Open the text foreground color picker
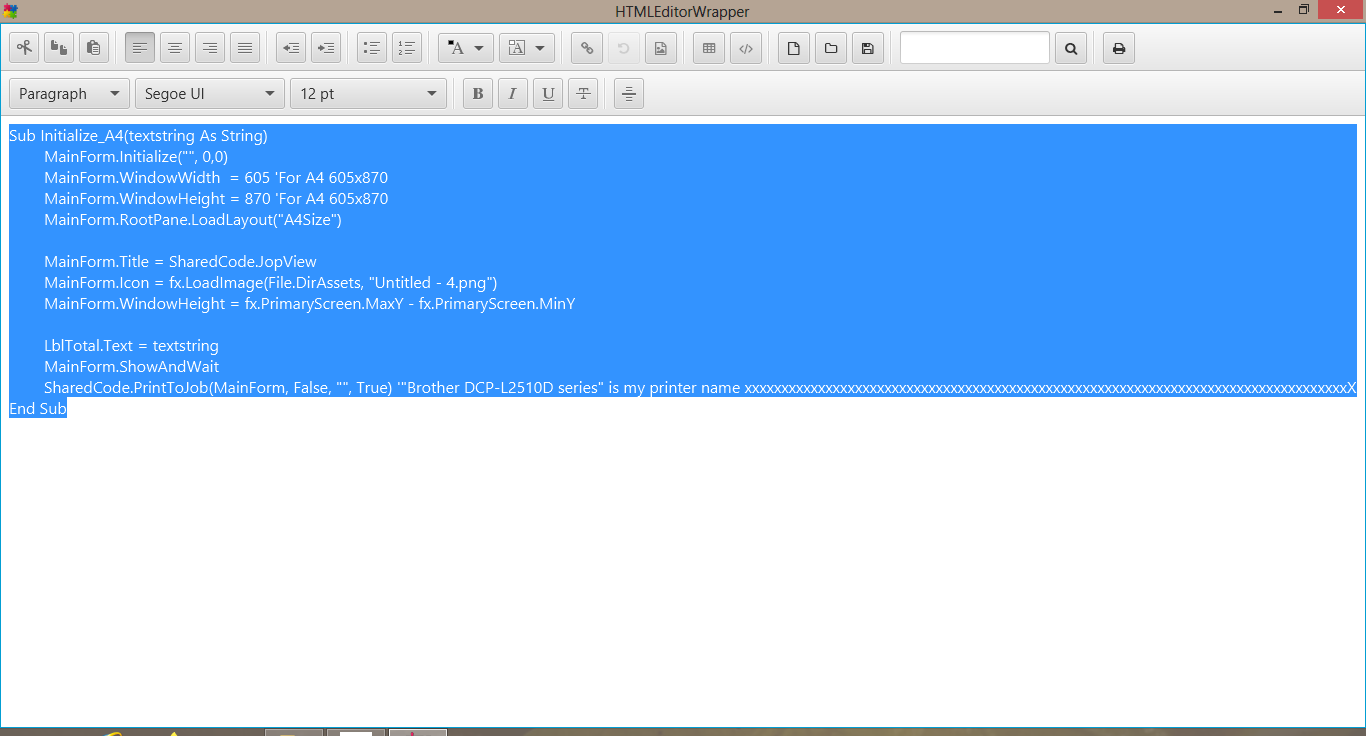 pyautogui.click(x=466, y=48)
